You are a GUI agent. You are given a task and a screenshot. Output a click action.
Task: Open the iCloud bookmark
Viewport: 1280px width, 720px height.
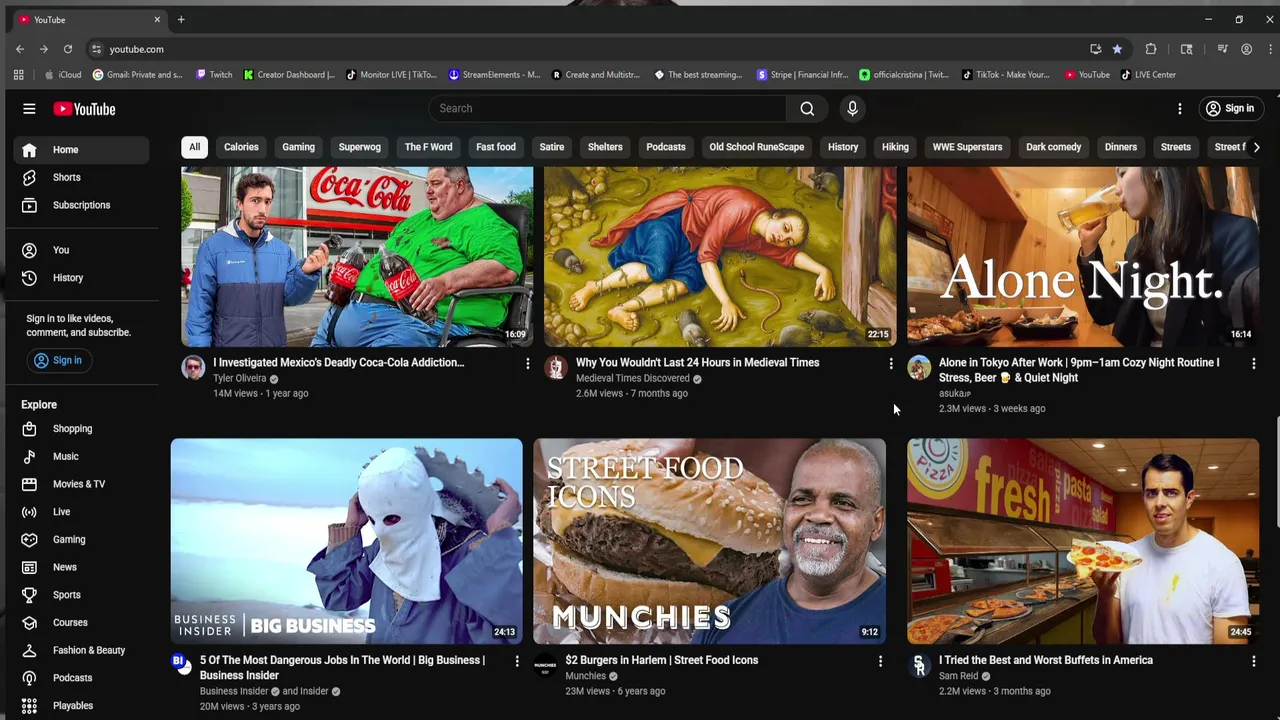63,75
